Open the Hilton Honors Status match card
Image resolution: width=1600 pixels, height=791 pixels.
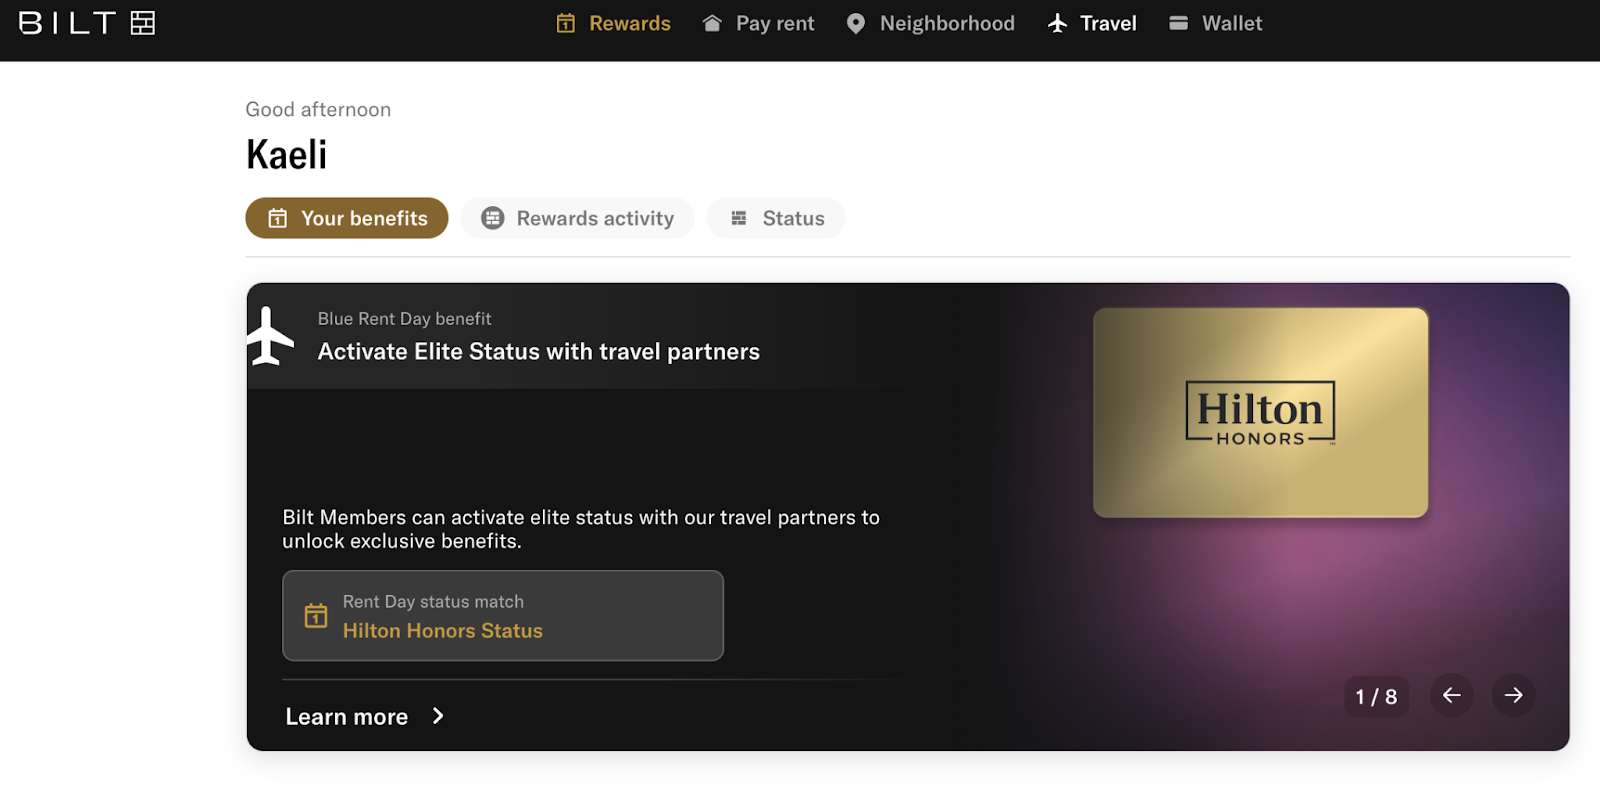[503, 616]
